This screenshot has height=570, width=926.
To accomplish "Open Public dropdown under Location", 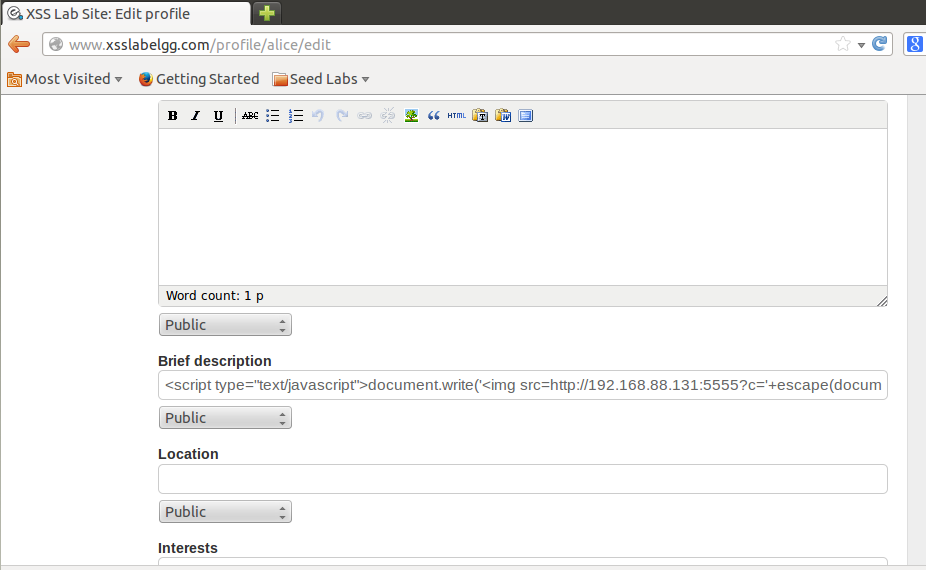I will 225,512.
